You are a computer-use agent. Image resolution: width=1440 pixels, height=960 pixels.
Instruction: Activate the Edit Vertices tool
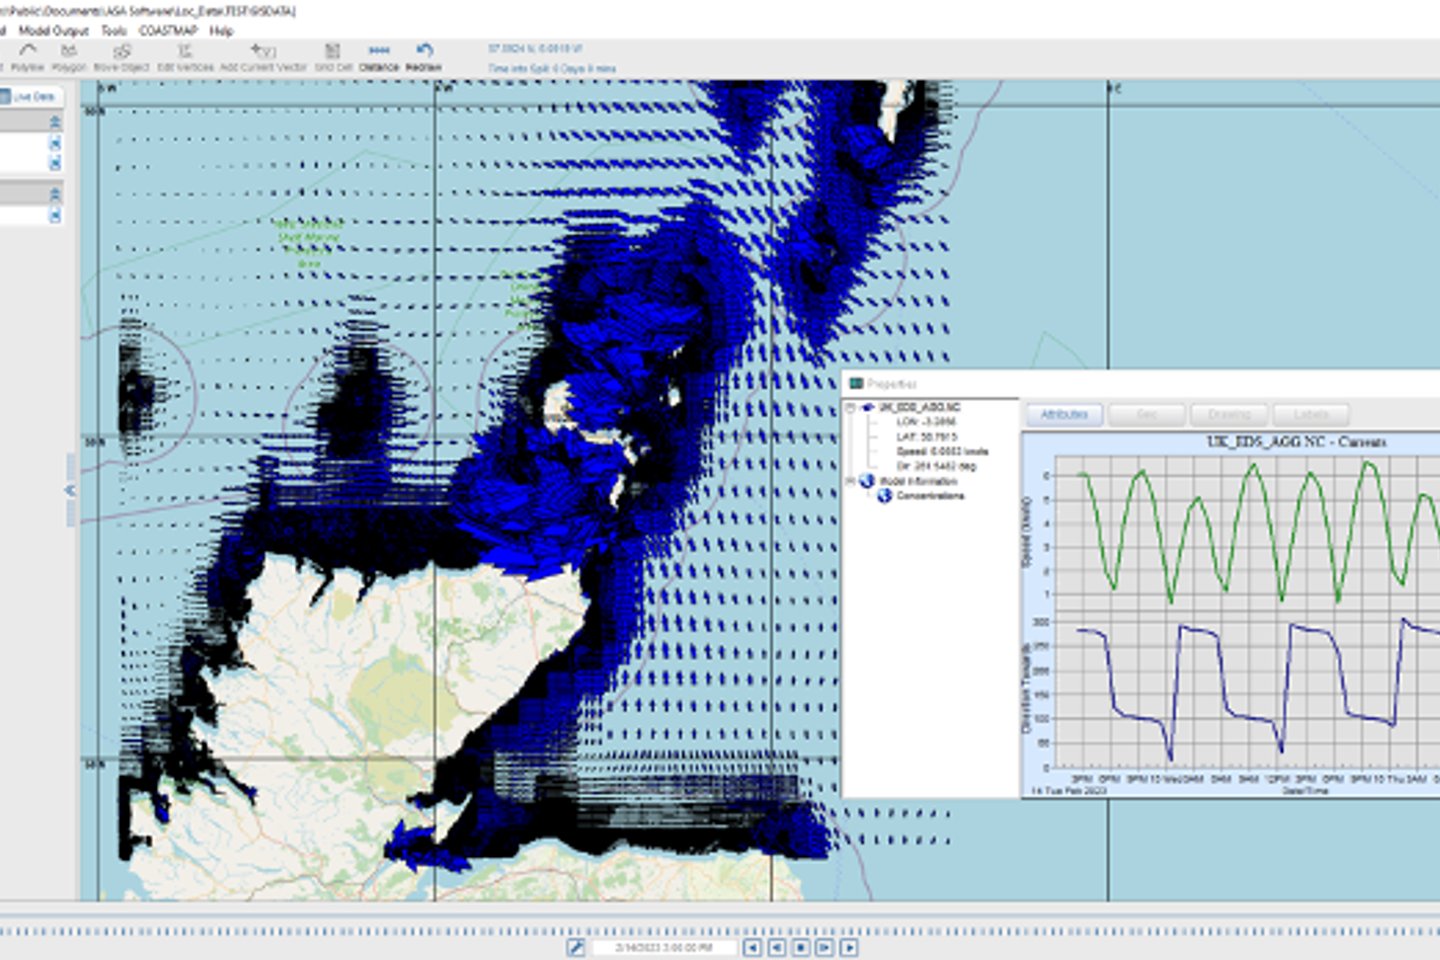pyautogui.click(x=185, y=56)
